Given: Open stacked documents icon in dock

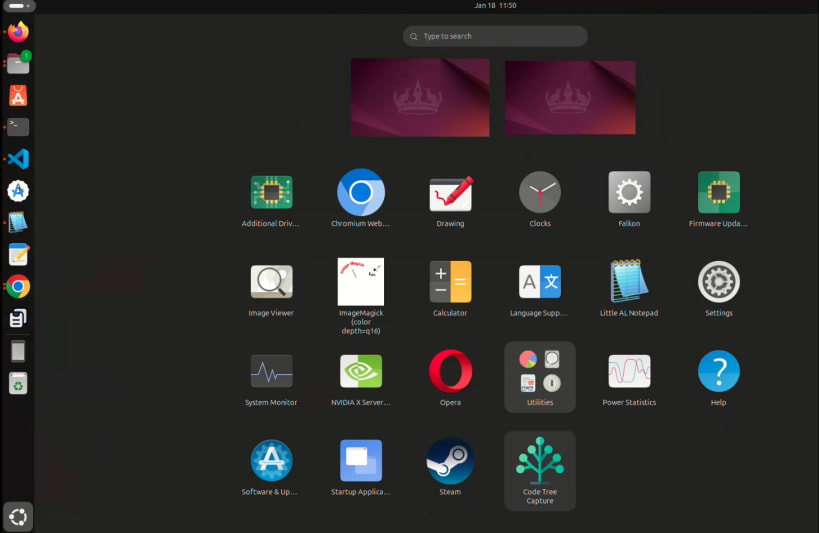Looking at the screenshot, I should click(x=18, y=318).
